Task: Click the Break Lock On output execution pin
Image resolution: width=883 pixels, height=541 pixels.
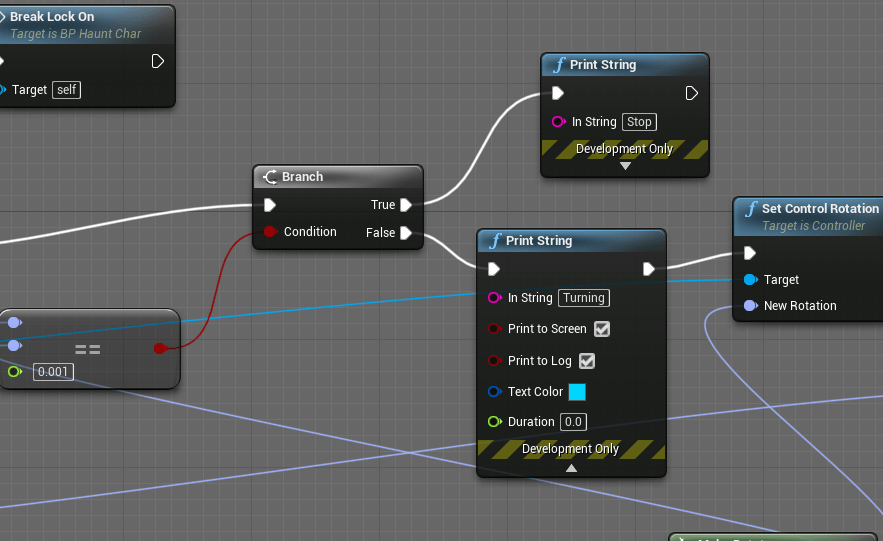Action: pos(157,61)
